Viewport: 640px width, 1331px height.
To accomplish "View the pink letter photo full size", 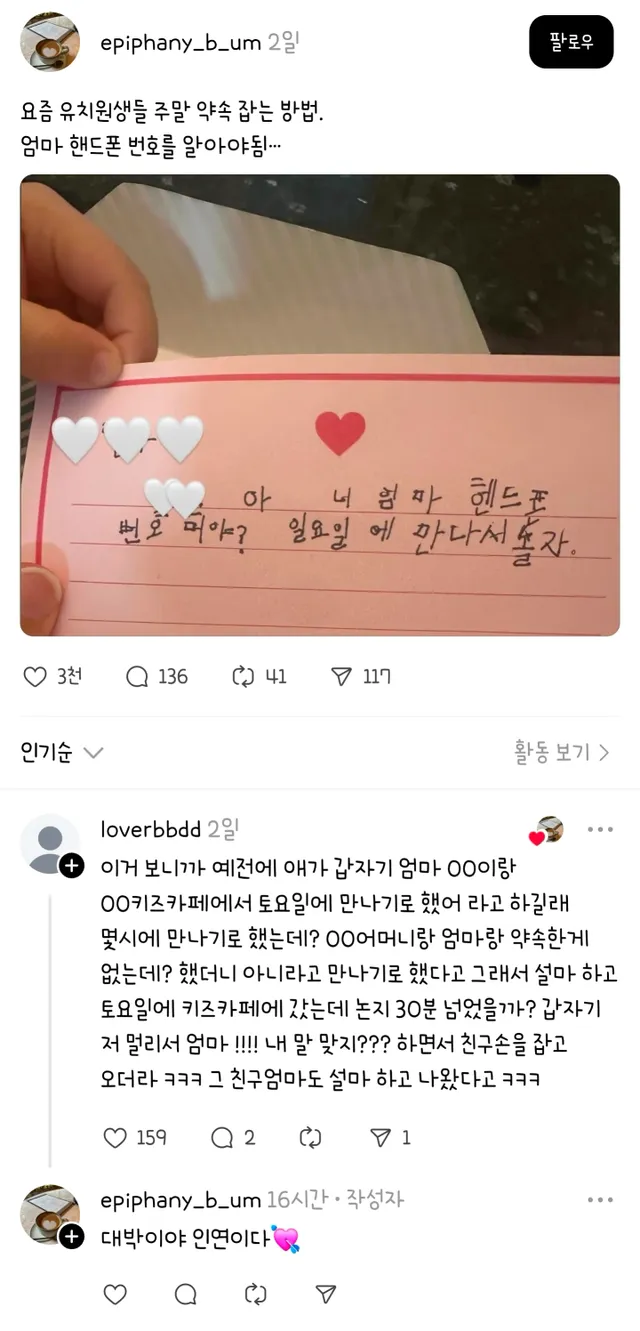I will [x=320, y=405].
